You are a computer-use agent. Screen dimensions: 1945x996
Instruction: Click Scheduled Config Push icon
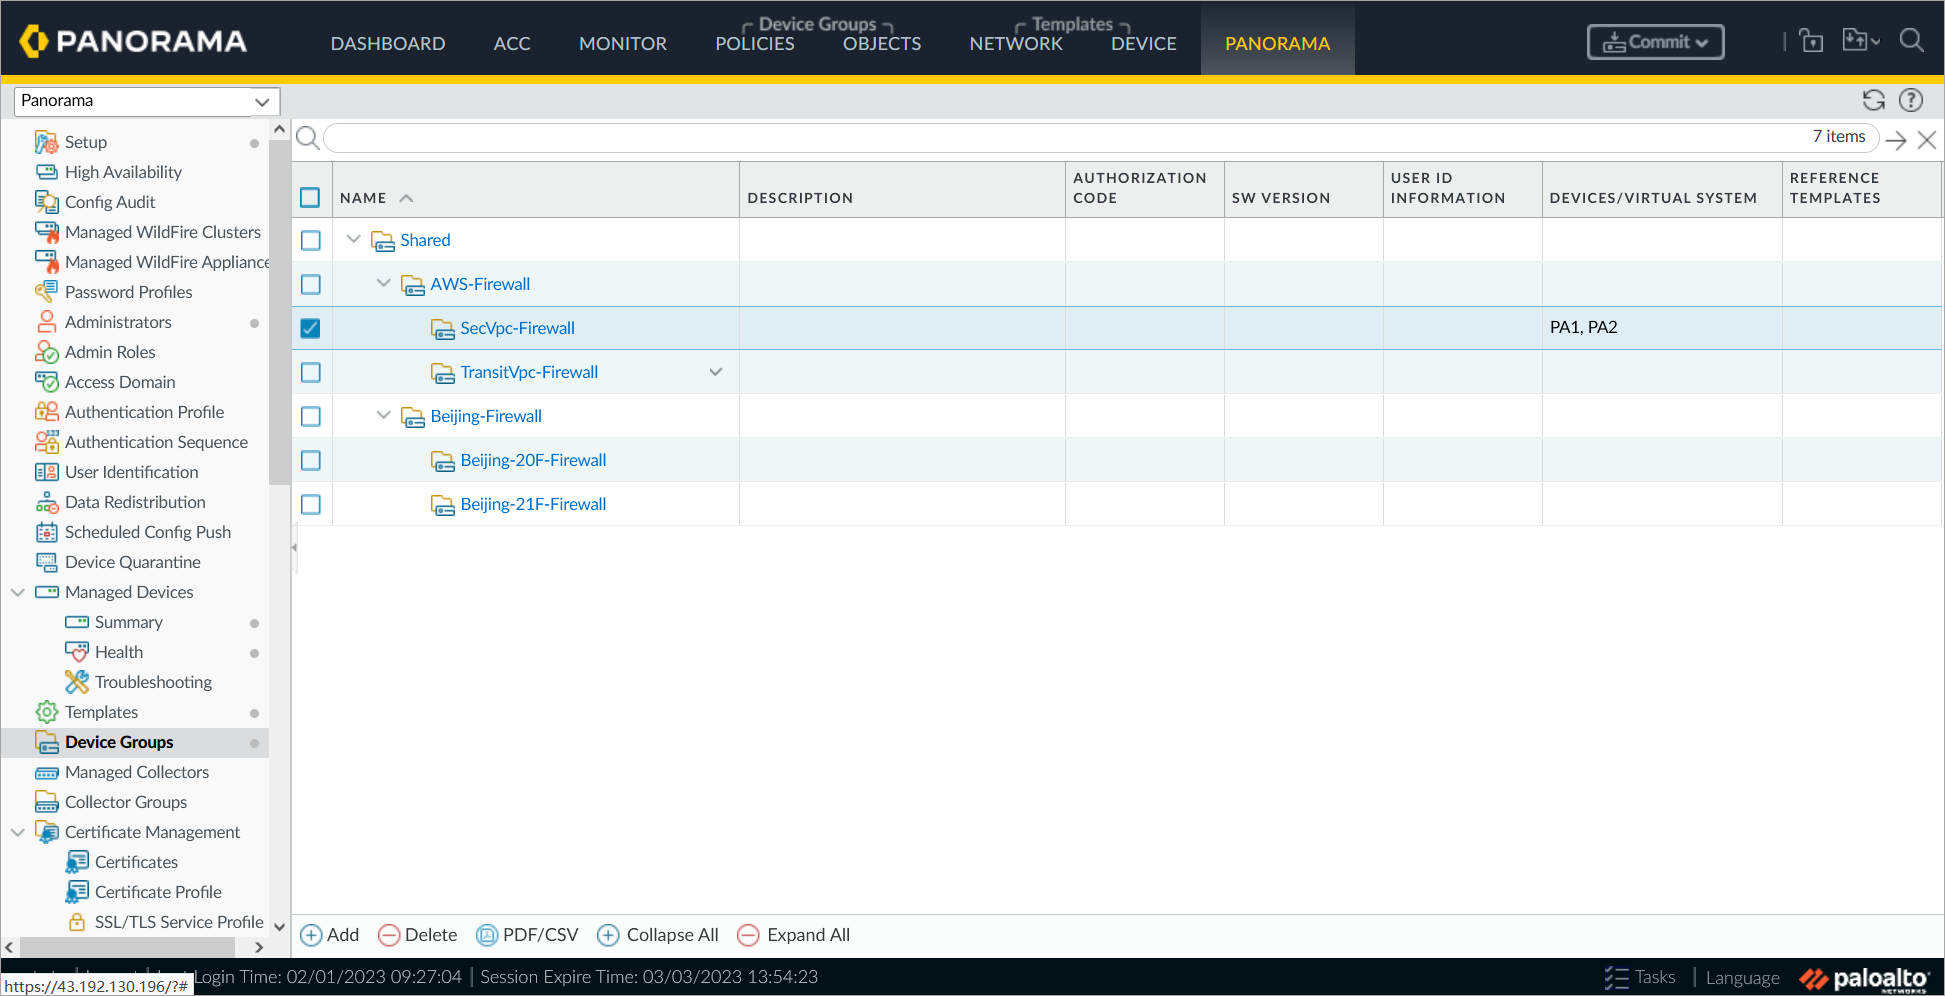click(x=46, y=532)
